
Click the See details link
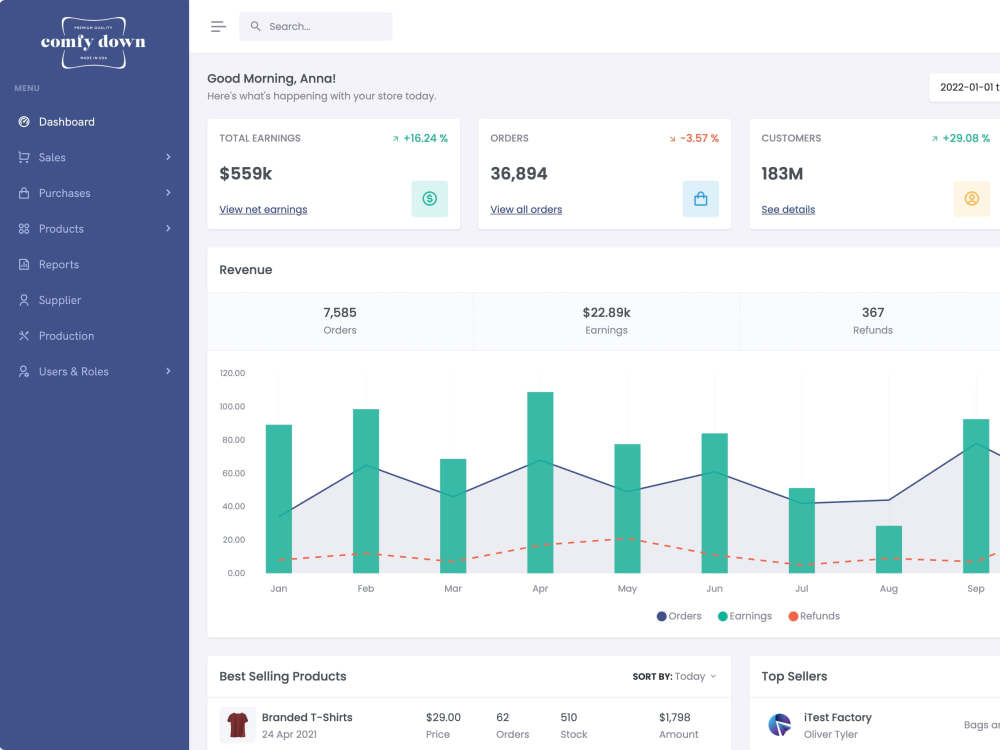pos(788,209)
